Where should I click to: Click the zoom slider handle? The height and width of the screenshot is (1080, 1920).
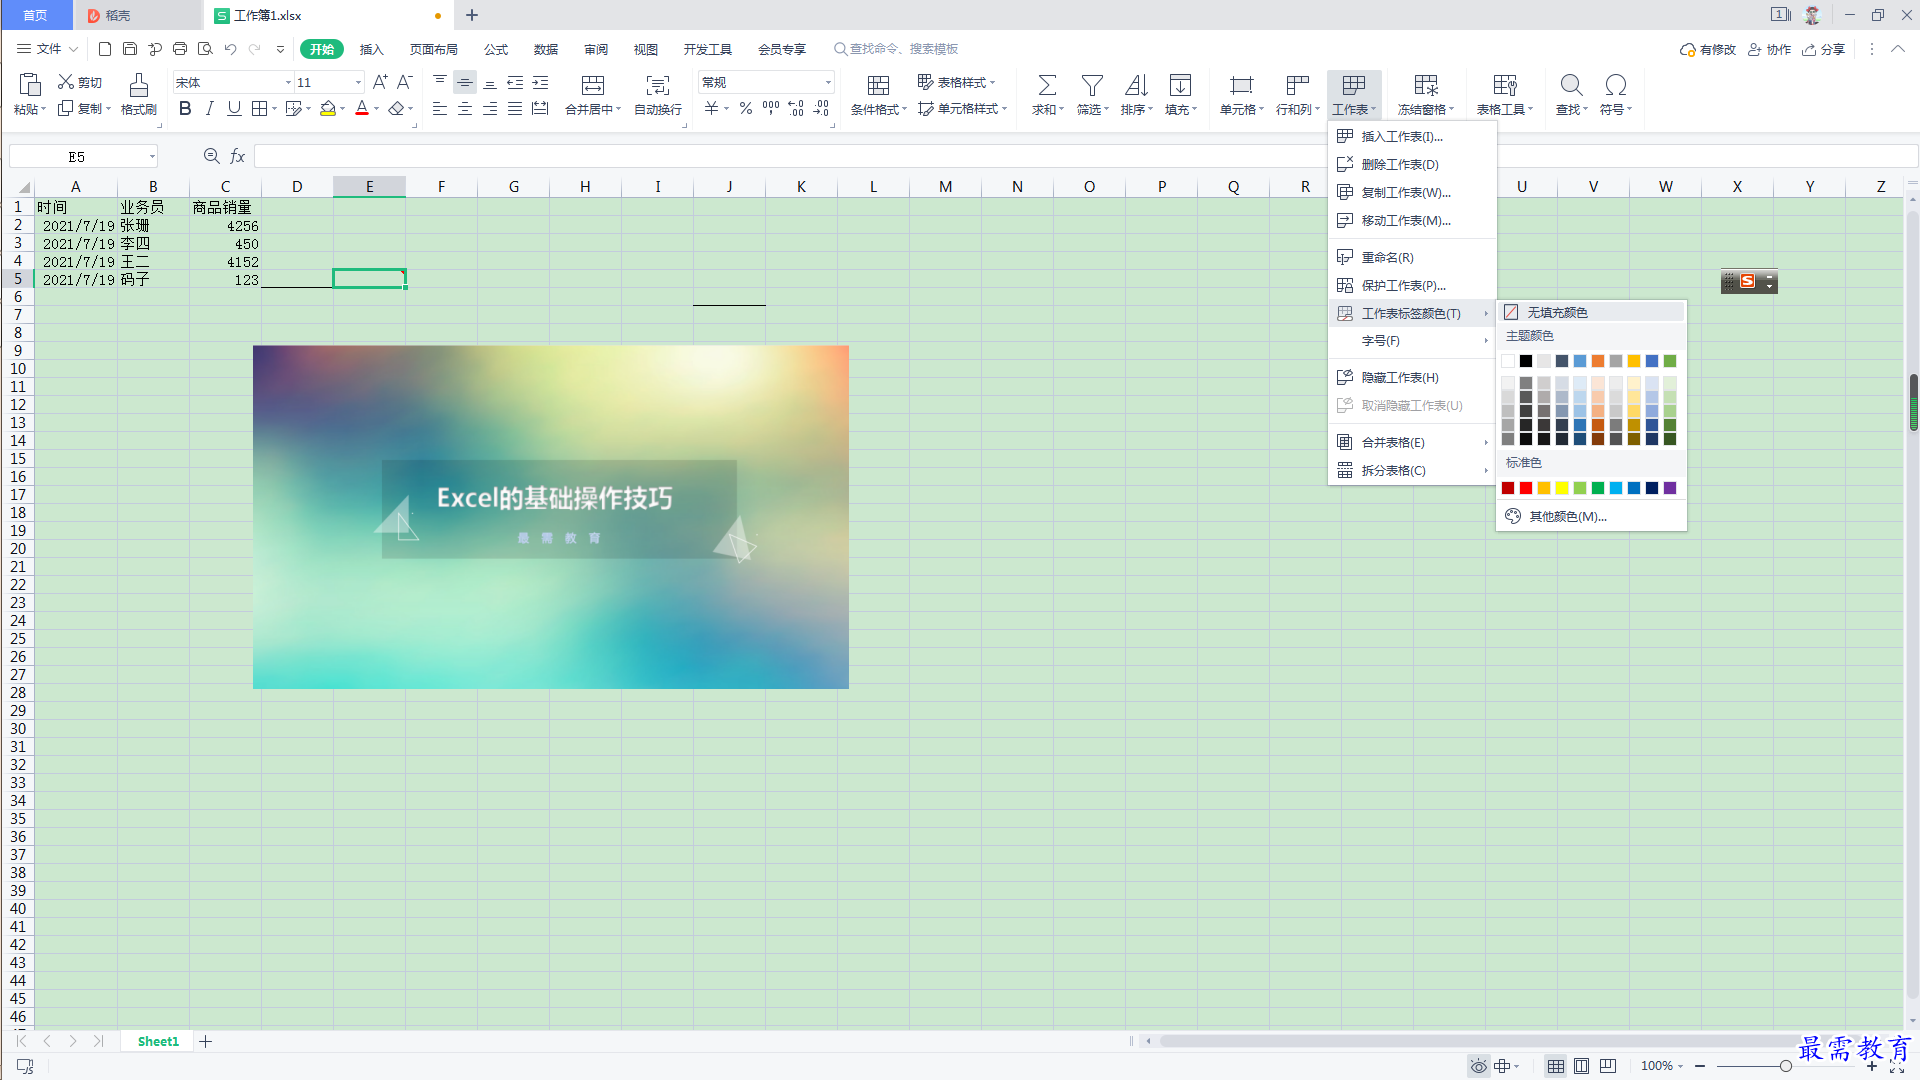[1785, 1066]
